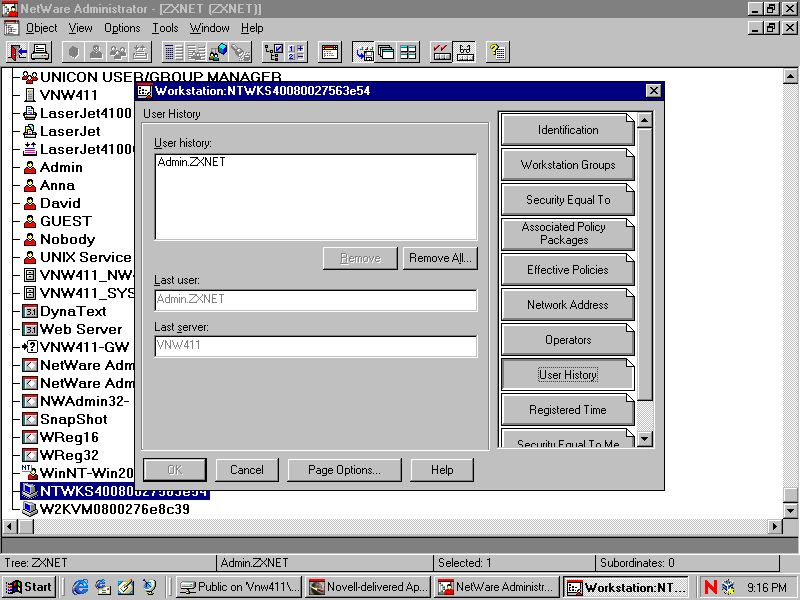The height and width of the screenshot is (600, 800).
Task: Click the Rights to Other Objects toolbar icon
Action: tap(195, 52)
